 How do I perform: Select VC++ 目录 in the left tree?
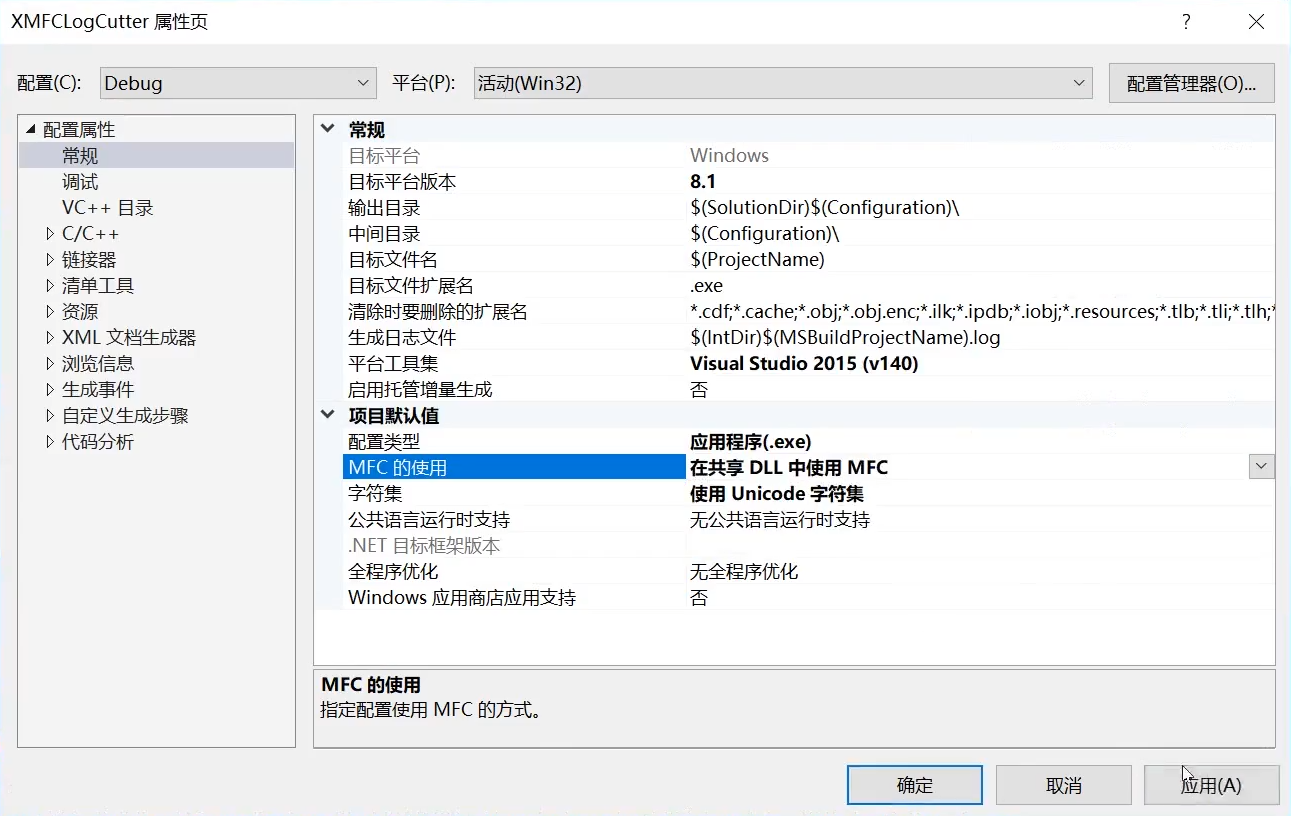coord(108,208)
